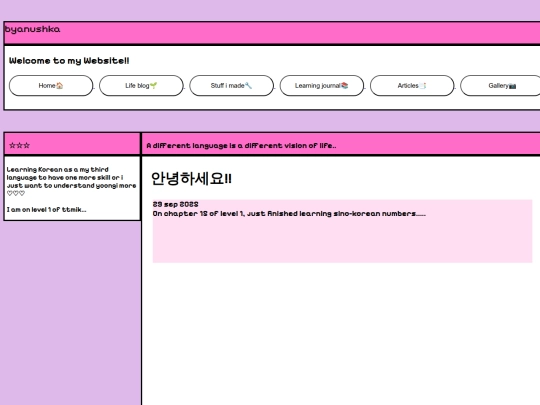Click the three hearts in sidebar
The height and width of the screenshot is (405, 540).
(16, 194)
